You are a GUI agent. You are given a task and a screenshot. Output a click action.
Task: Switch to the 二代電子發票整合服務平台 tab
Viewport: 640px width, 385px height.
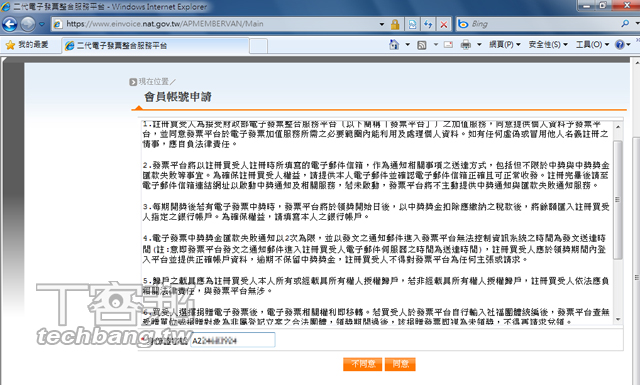(x=155, y=45)
